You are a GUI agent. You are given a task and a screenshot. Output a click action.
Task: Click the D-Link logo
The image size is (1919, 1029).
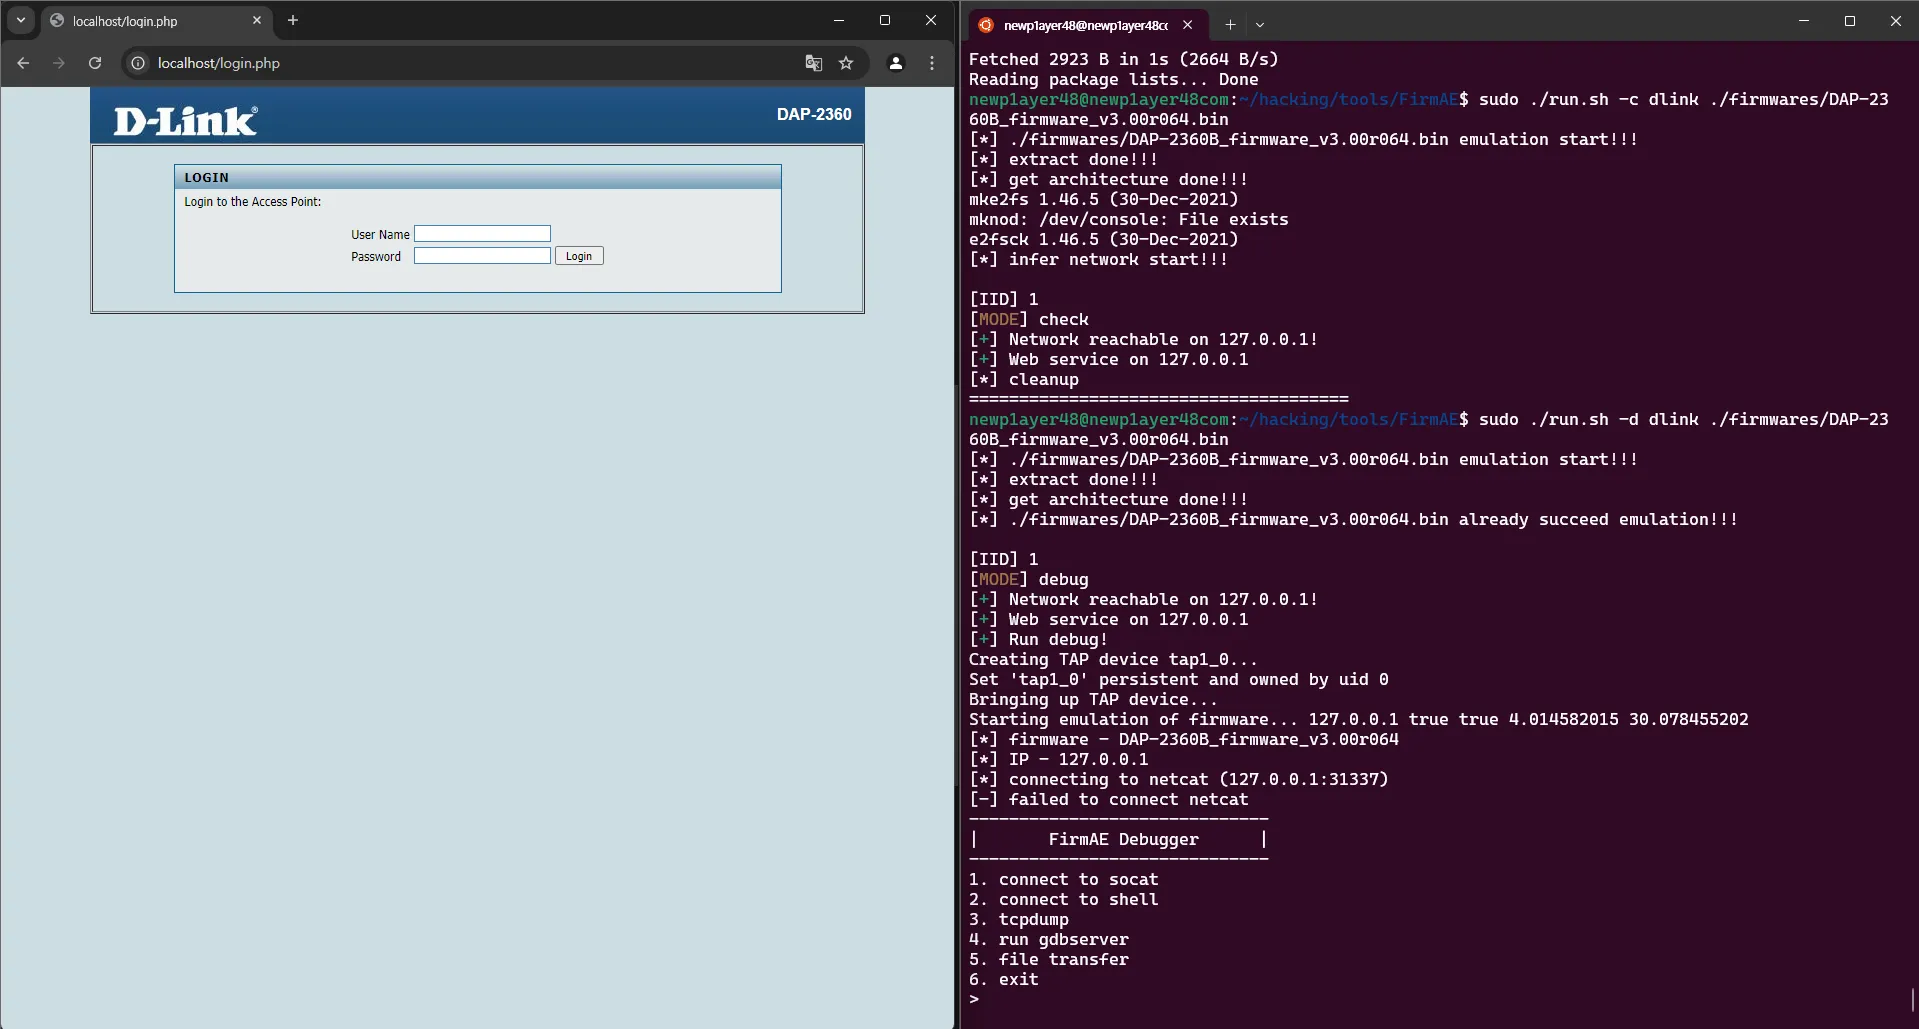pyautogui.click(x=185, y=121)
